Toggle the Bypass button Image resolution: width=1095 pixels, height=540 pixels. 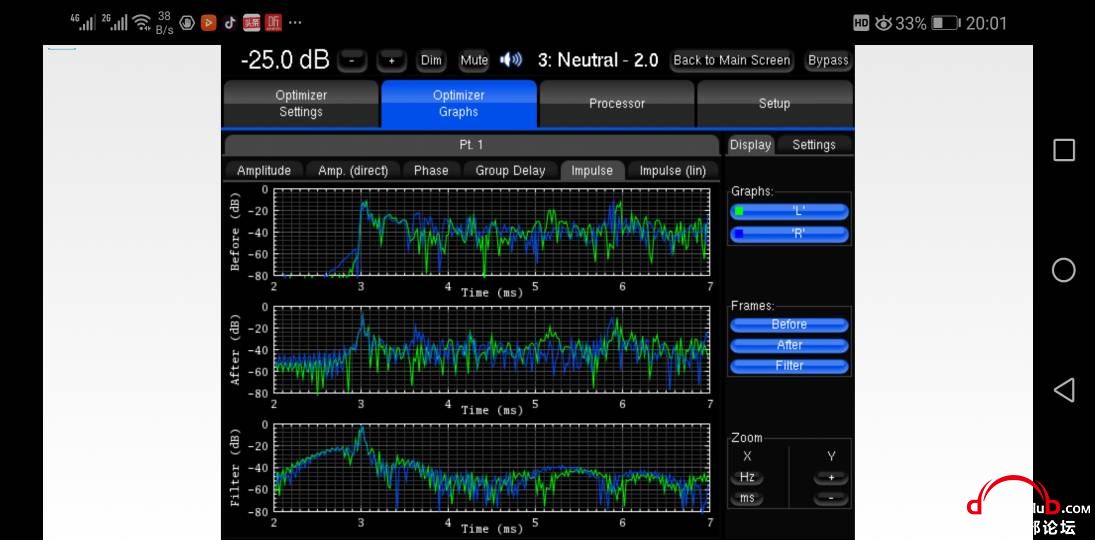[828, 60]
